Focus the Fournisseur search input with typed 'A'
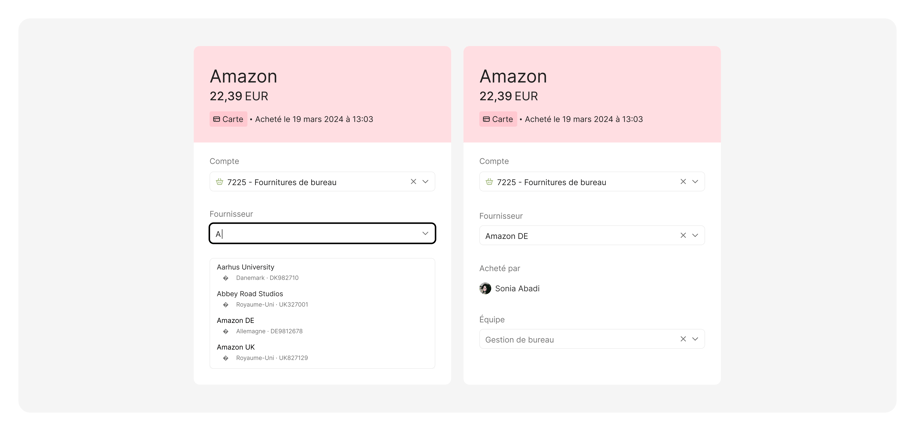The height and width of the screenshot is (431, 915). (310, 233)
